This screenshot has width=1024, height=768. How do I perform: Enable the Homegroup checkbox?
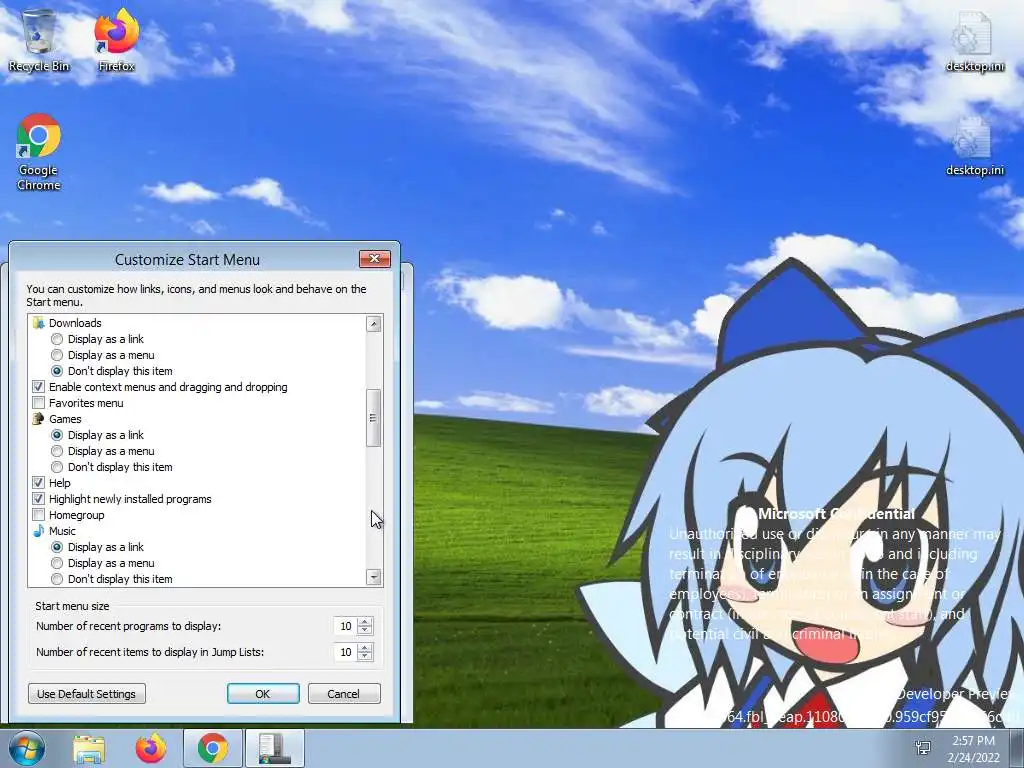click(39, 515)
